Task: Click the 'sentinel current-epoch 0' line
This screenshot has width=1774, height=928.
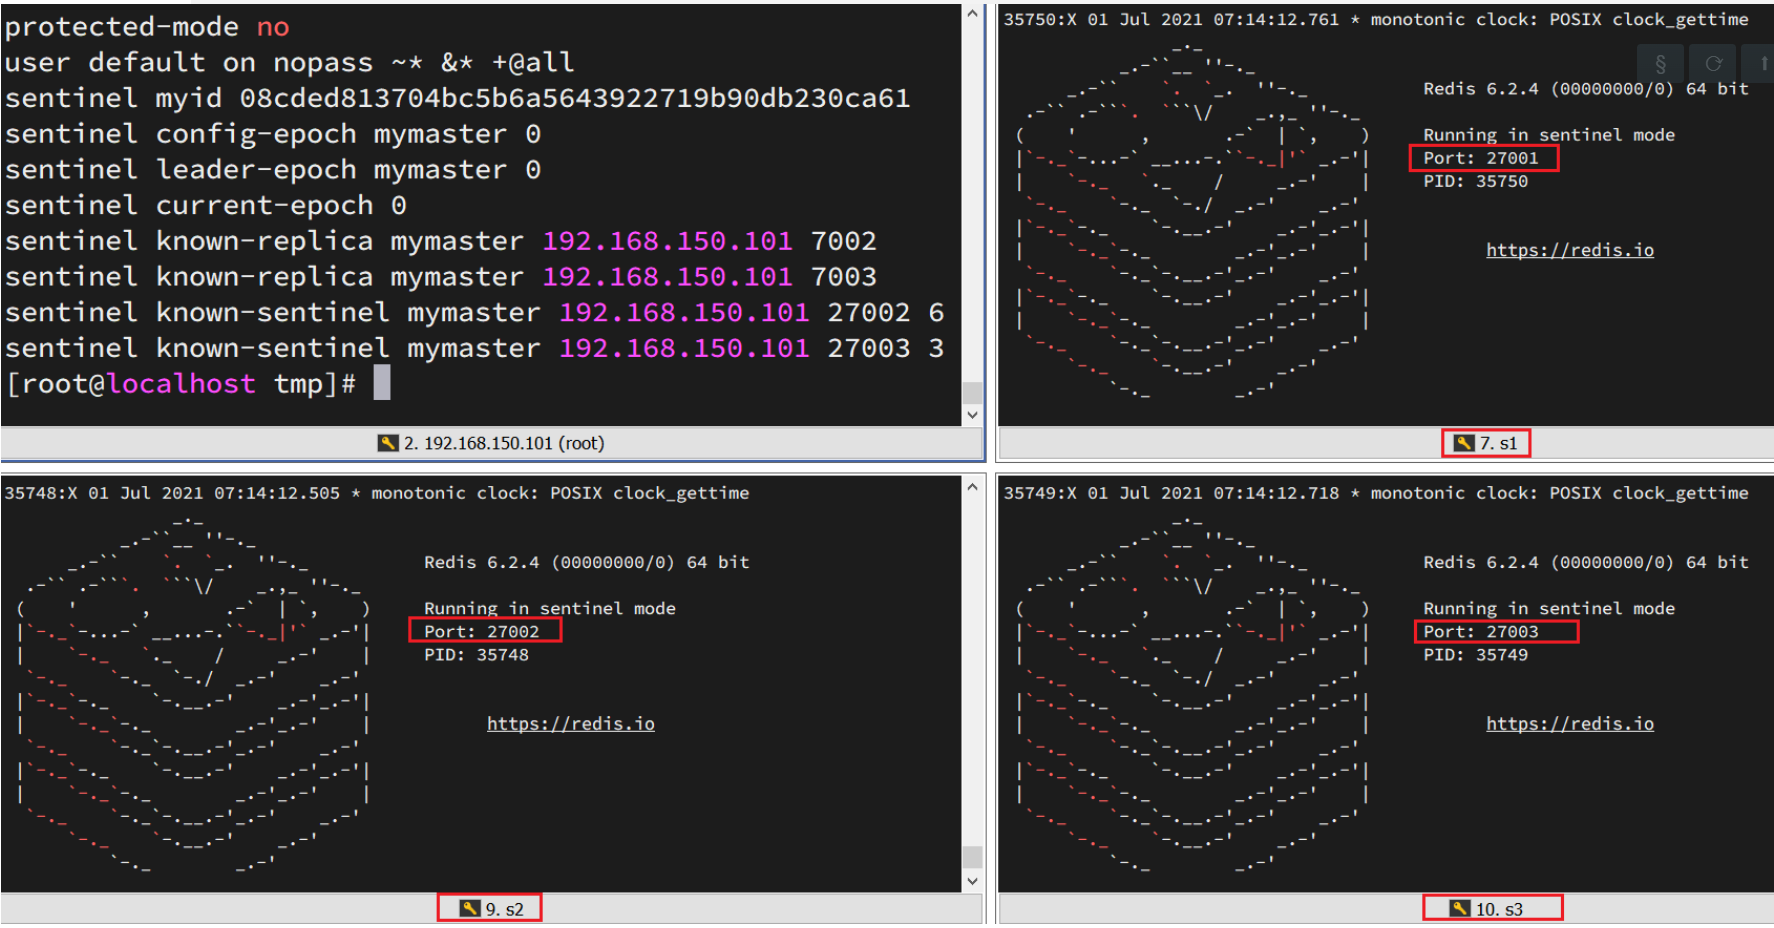Action: pos(205,205)
